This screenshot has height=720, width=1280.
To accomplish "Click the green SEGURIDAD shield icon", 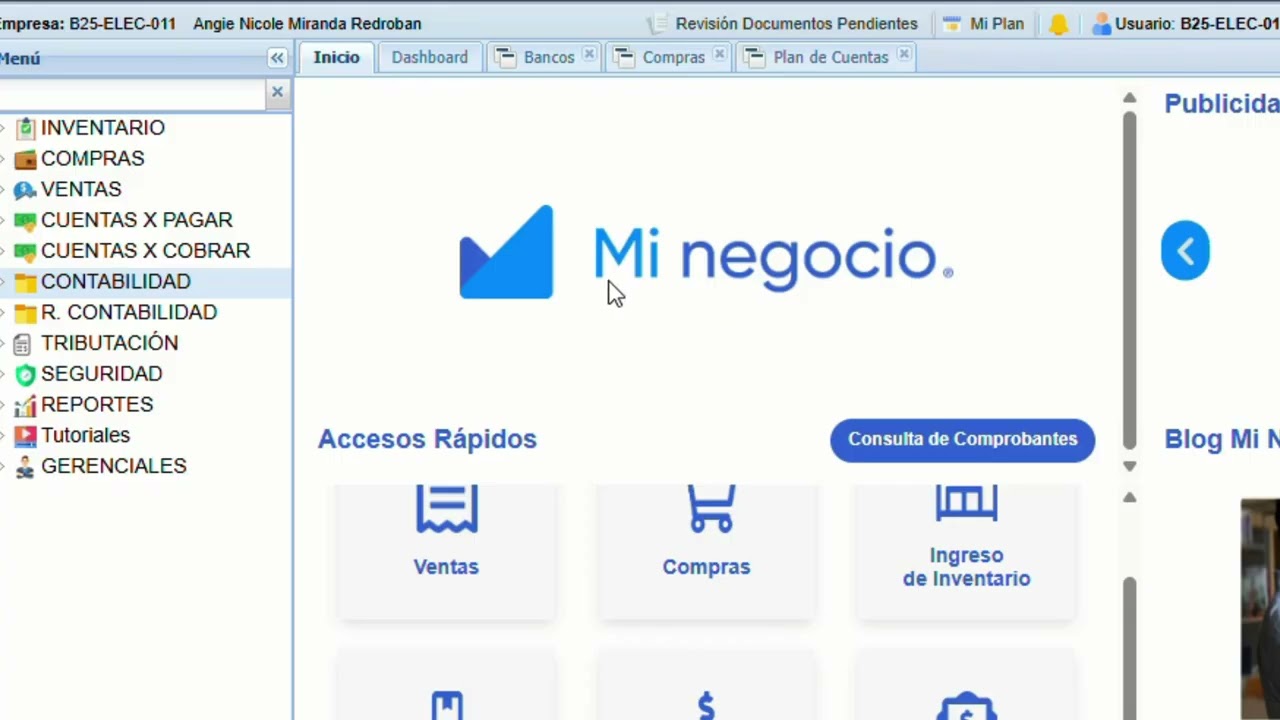I will pos(25,375).
